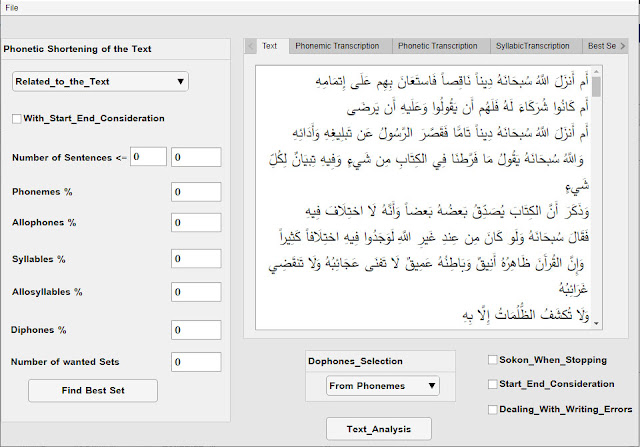This screenshot has width=640, height=447.
Task: Focus the Phonemes % input field
Action: (x=196, y=192)
